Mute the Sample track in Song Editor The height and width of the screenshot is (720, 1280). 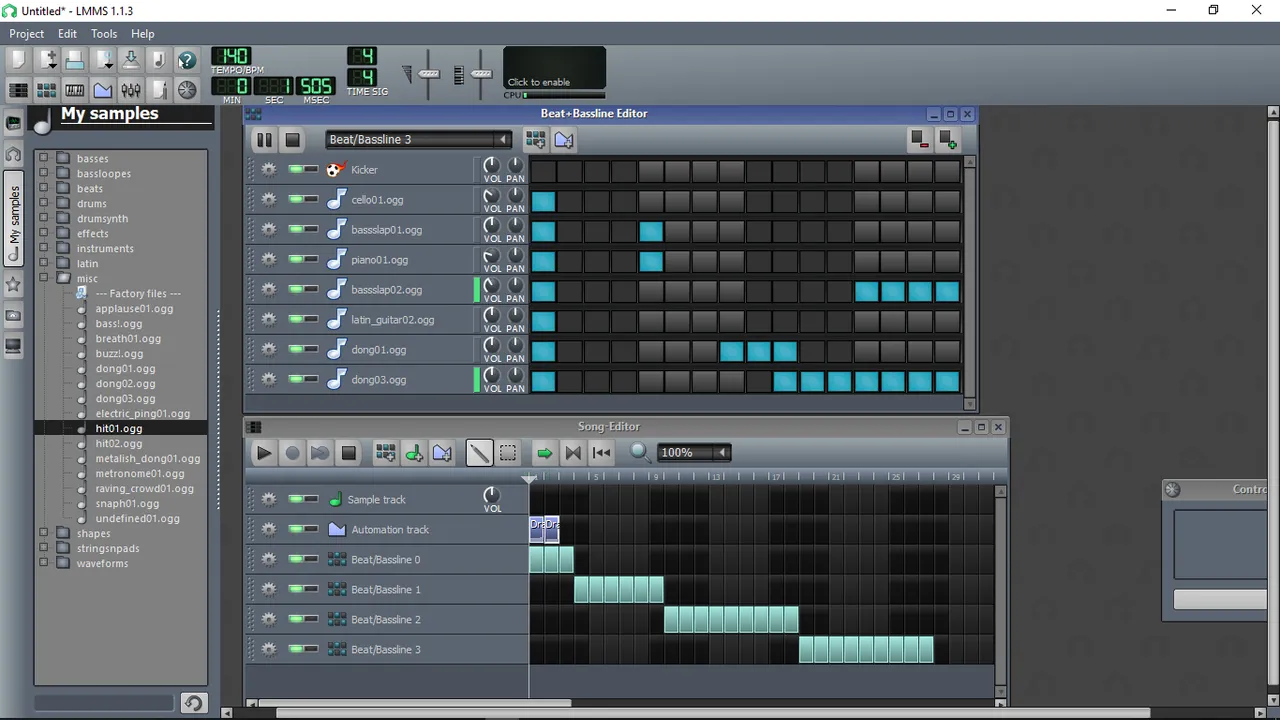pyautogui.click(x=296, y=499)
